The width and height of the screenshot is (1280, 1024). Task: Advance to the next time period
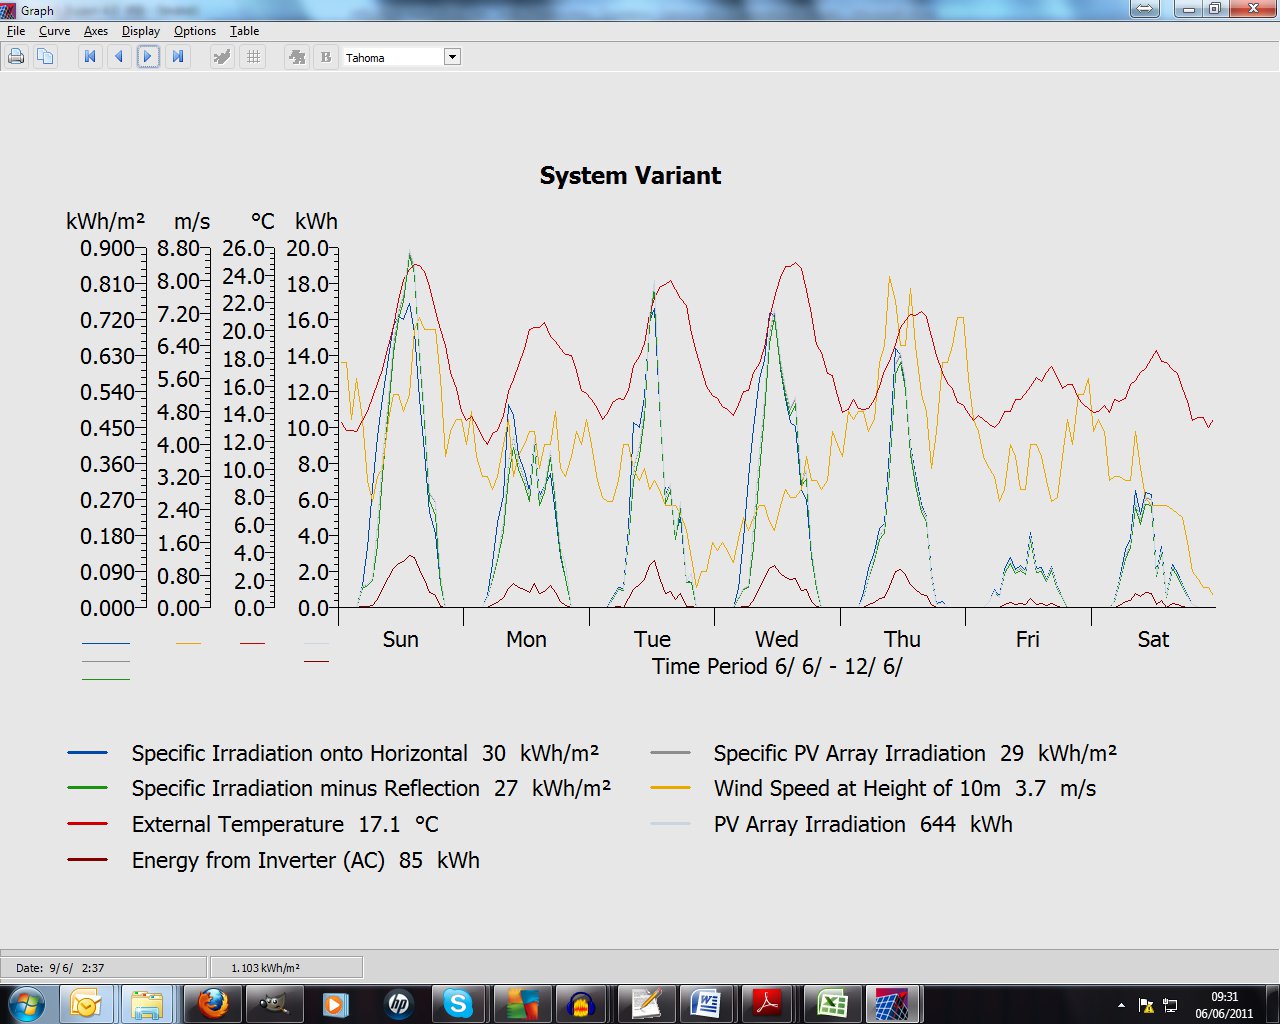point(148,57)
